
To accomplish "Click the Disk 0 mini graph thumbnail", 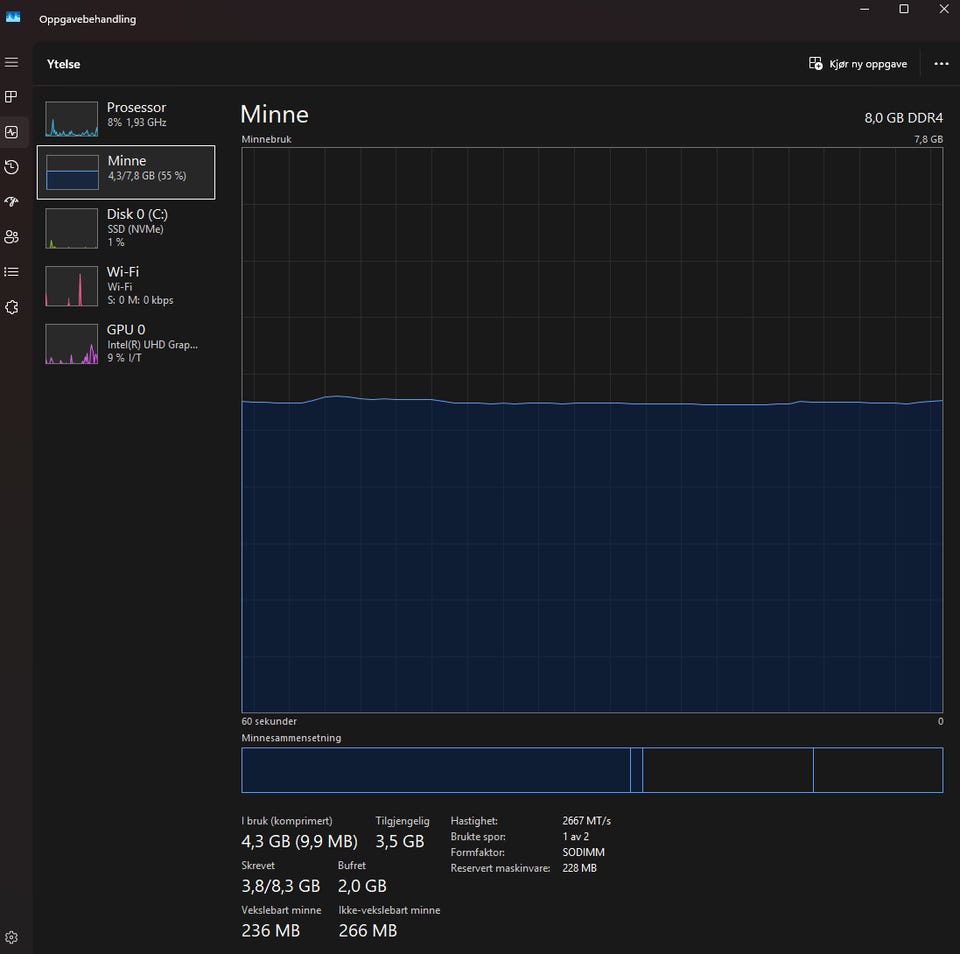I will [x=72, y=228].
